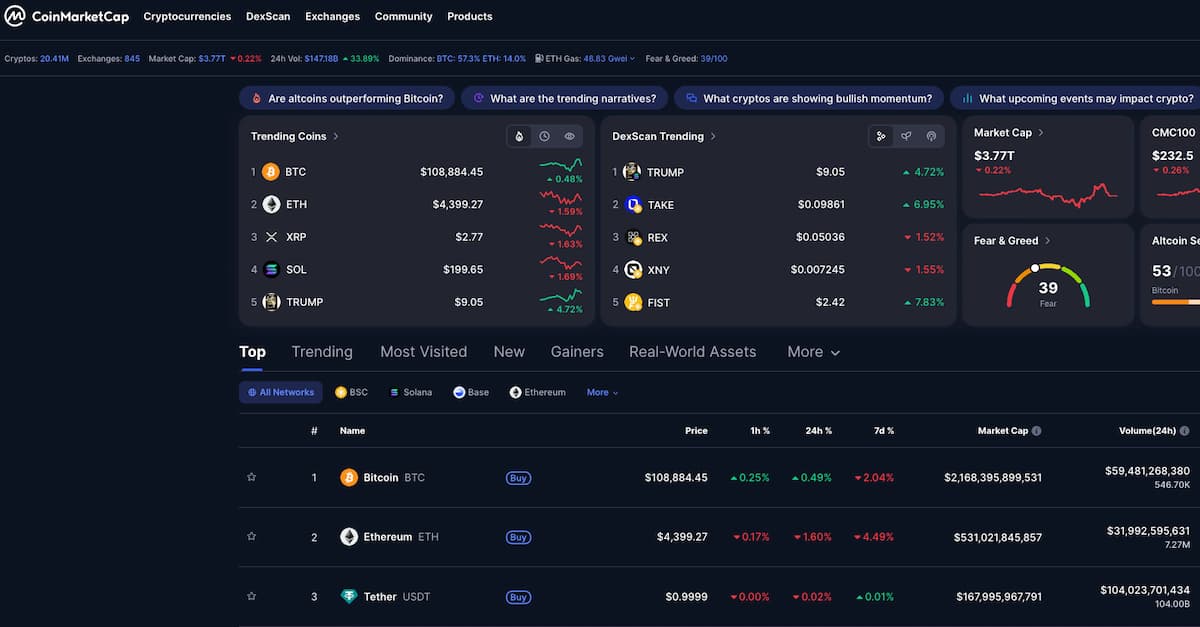The height and width of the screenshot is (627, 1200).
Task: Switch Trending Coins to the clock recent view
Action: pos(544,136)
